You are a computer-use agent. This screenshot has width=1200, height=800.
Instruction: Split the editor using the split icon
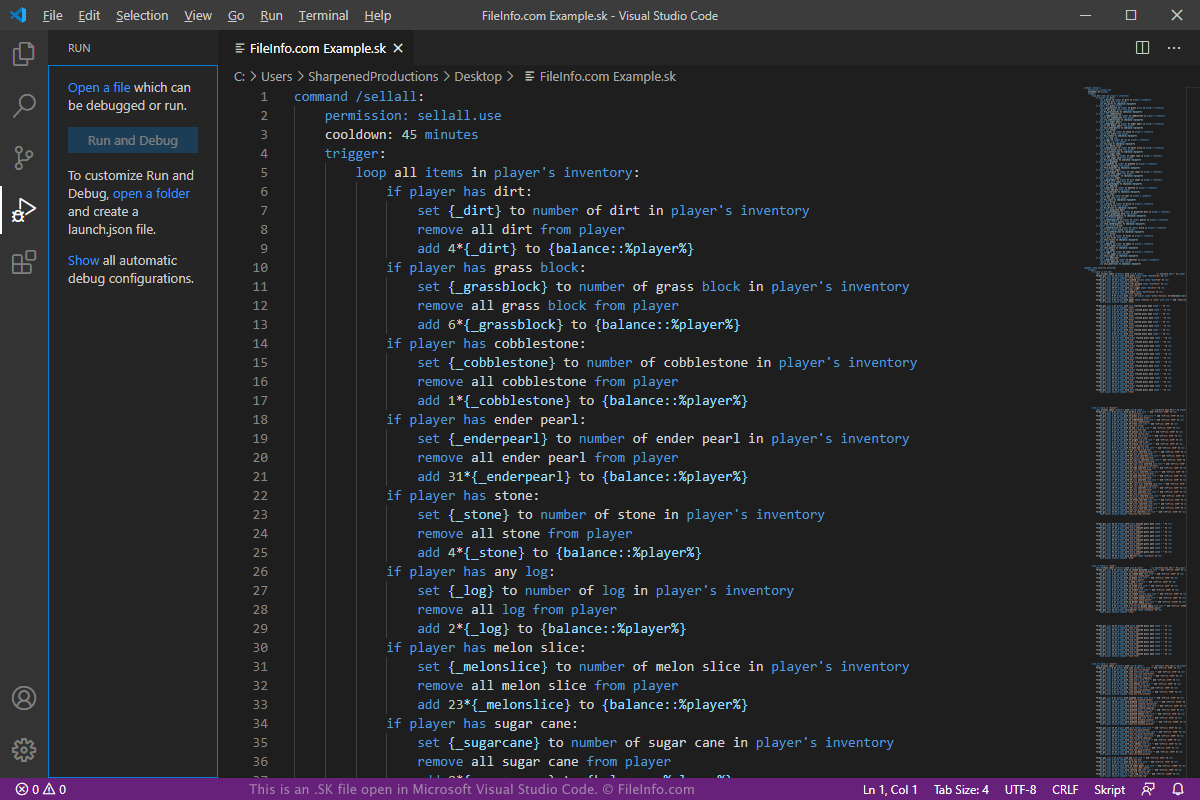click(x=1142, y=47)
